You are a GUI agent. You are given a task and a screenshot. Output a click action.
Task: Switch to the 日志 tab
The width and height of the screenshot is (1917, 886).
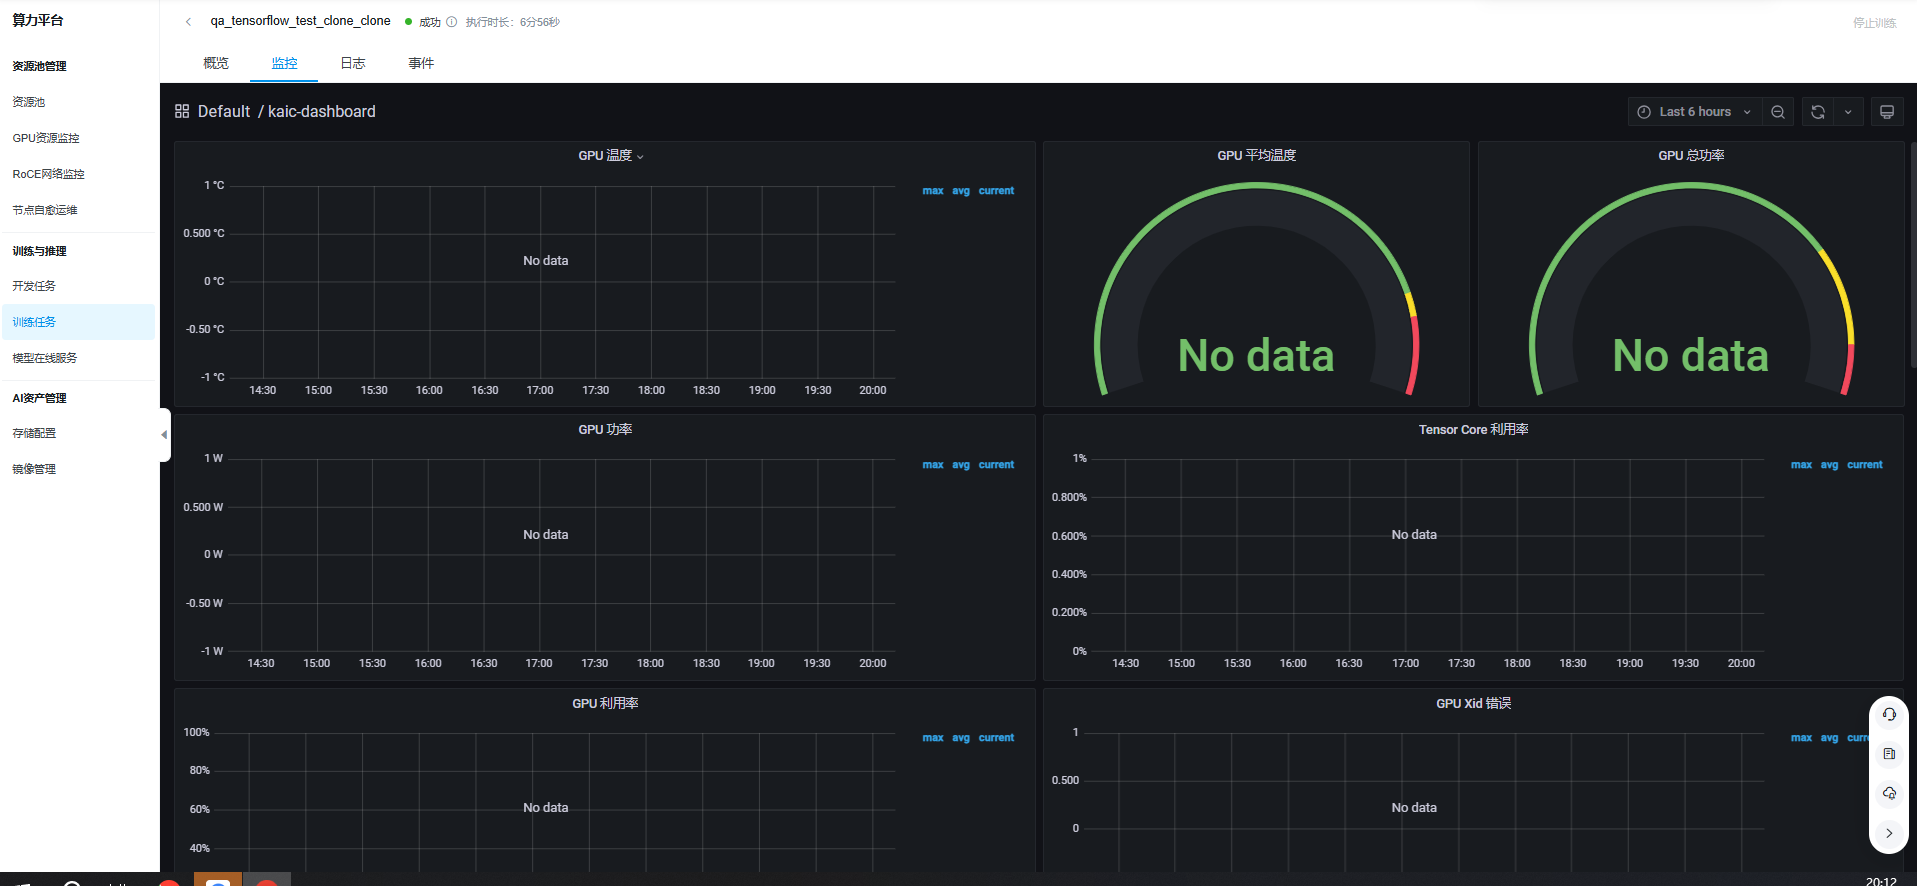tap(352, 63)
